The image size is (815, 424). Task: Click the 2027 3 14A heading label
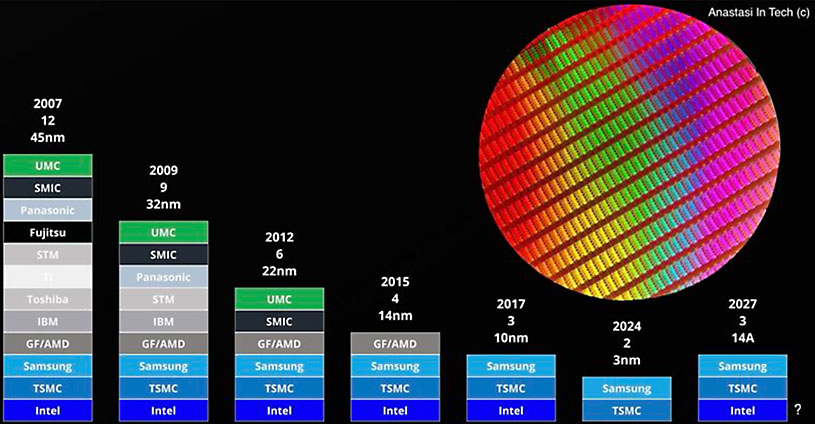[x=742, y=320]
